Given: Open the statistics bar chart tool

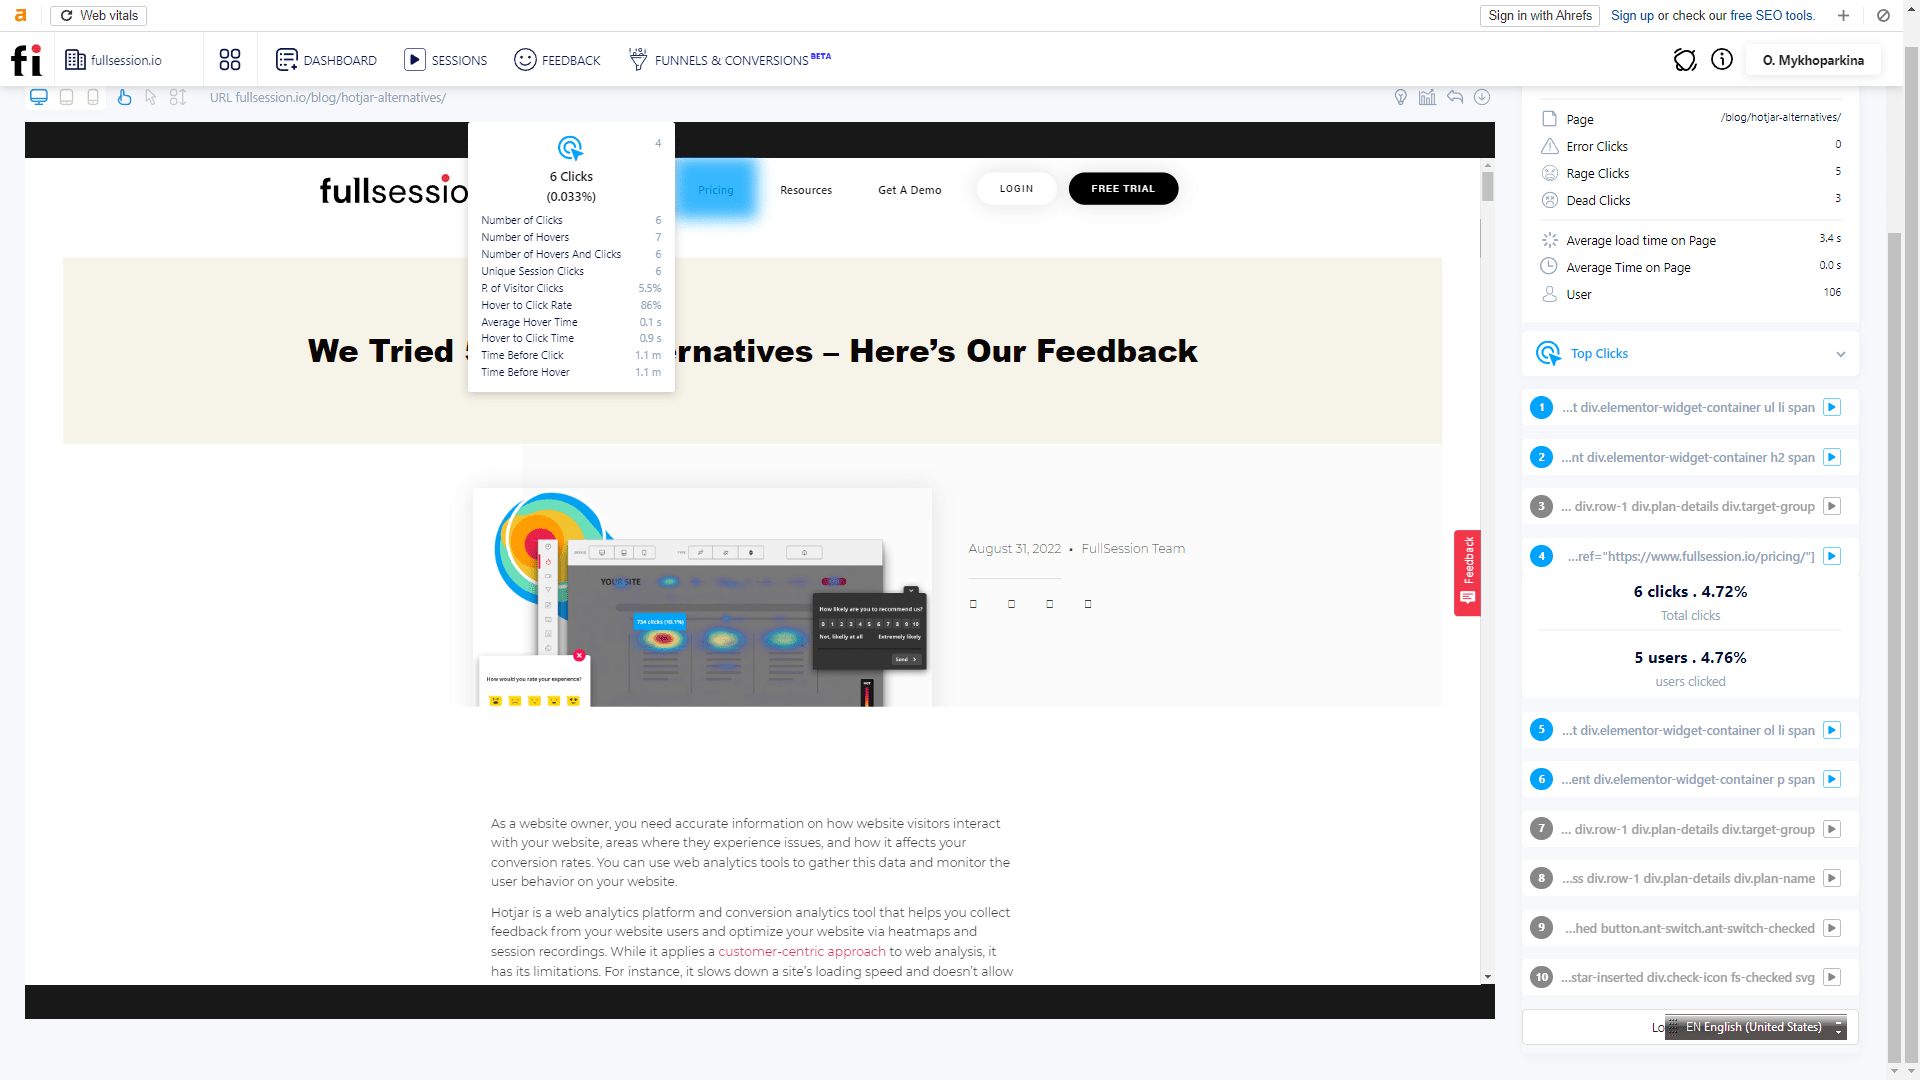Looking at the screenshot, I should [x=1427, y=97].
